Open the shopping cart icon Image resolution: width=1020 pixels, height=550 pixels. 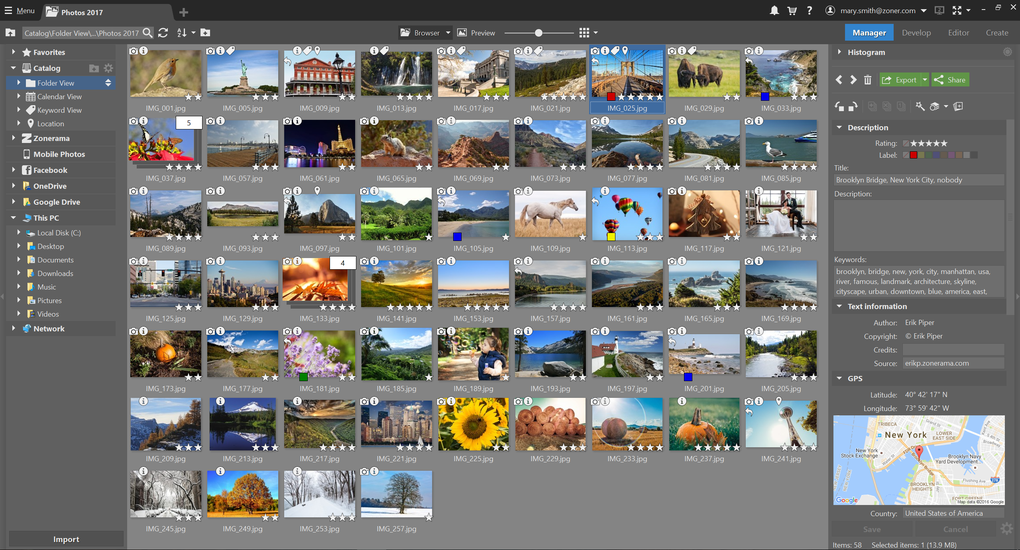pos(792,10)
